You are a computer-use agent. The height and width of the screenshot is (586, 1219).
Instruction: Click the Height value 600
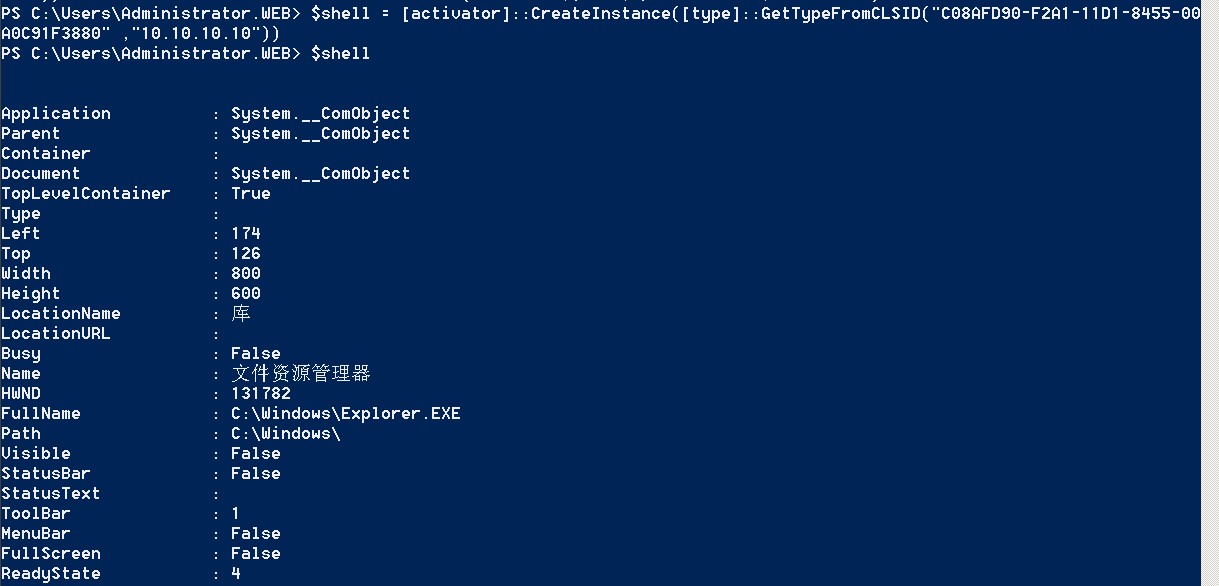click(x=246, y=293)
